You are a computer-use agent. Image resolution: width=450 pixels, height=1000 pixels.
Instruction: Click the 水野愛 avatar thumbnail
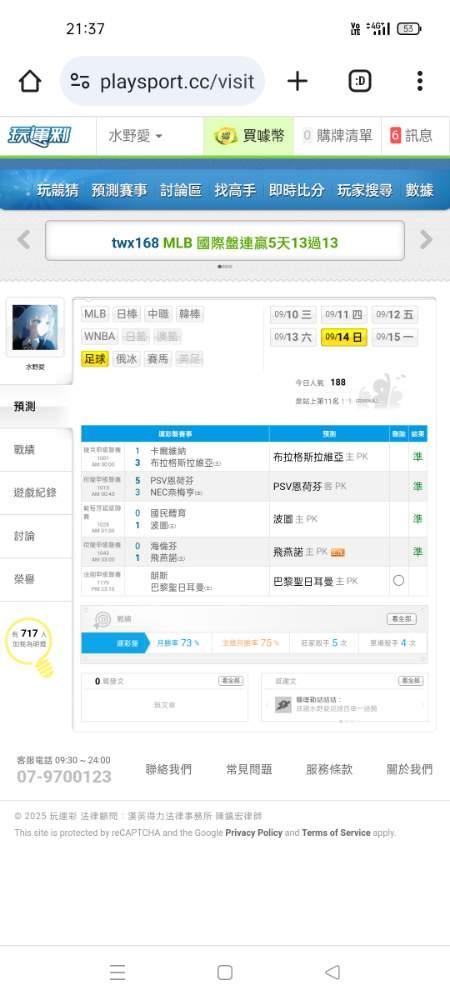(x=35, y=327)
